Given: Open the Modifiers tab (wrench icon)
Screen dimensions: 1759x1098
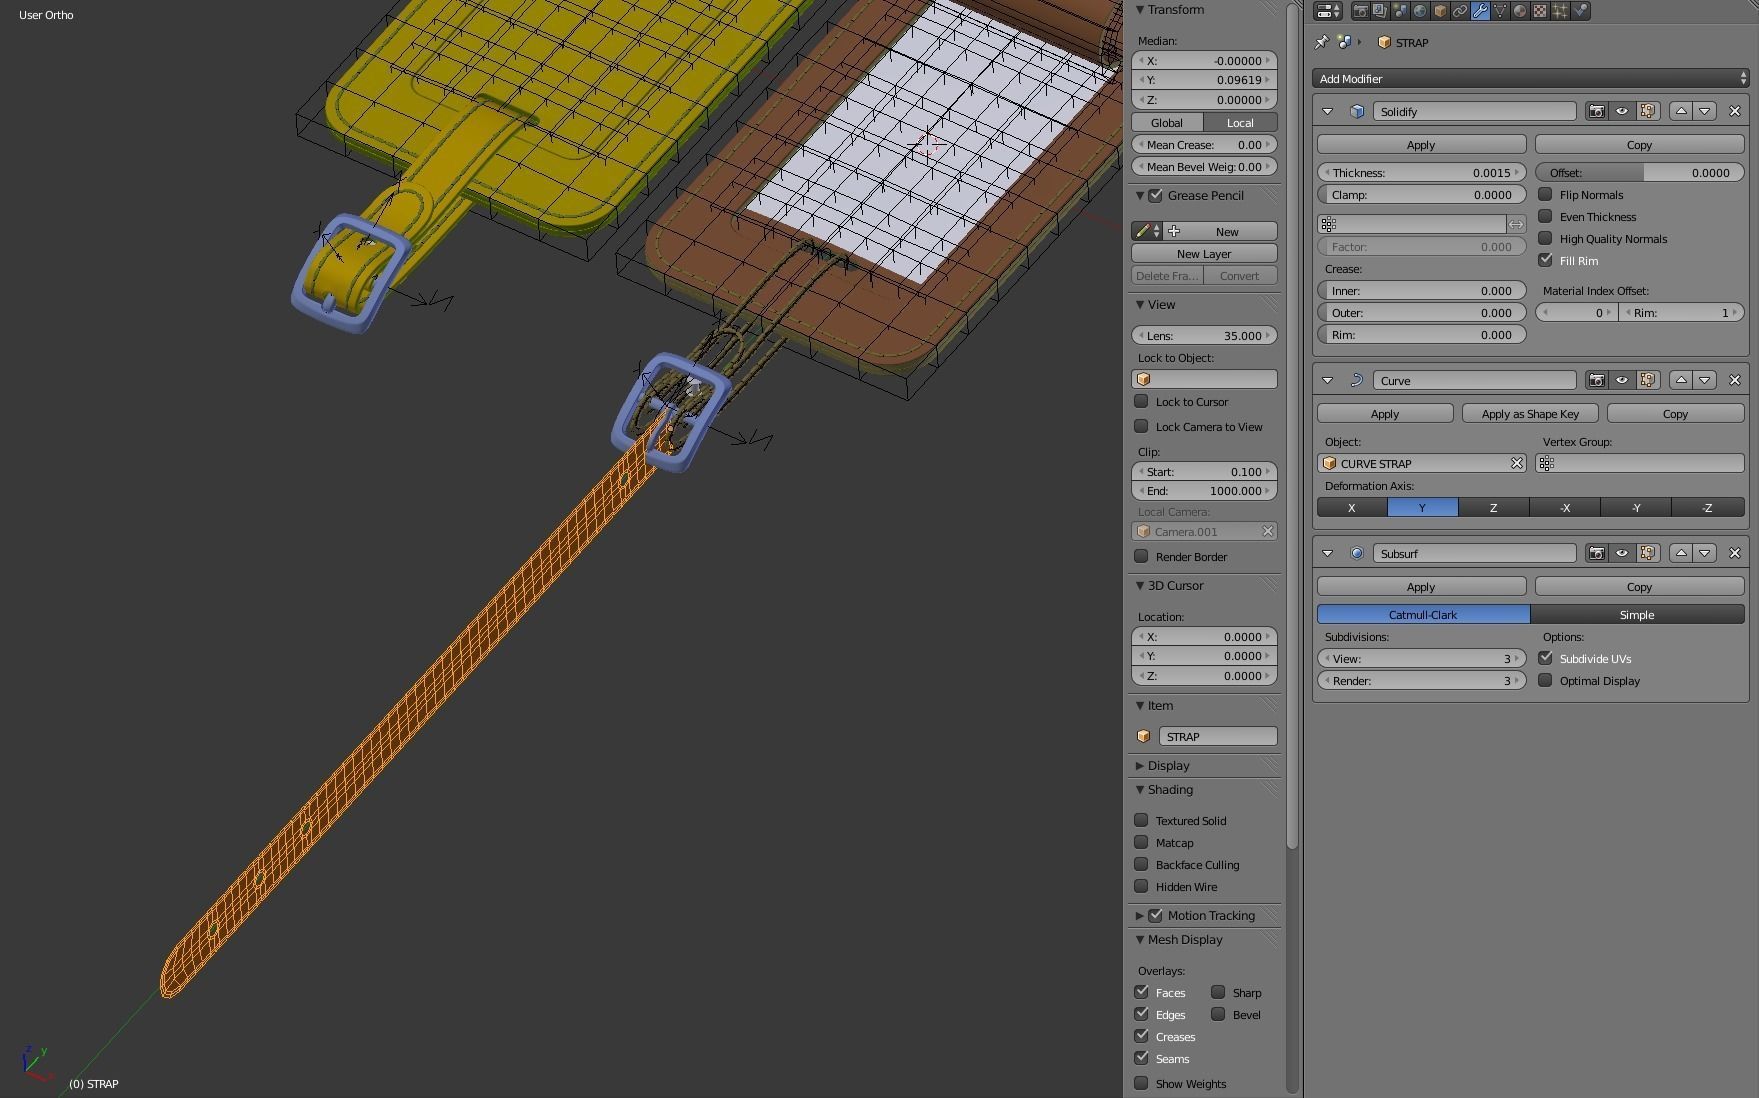Looking at the screenshot, I should (x=1480, y=11).
